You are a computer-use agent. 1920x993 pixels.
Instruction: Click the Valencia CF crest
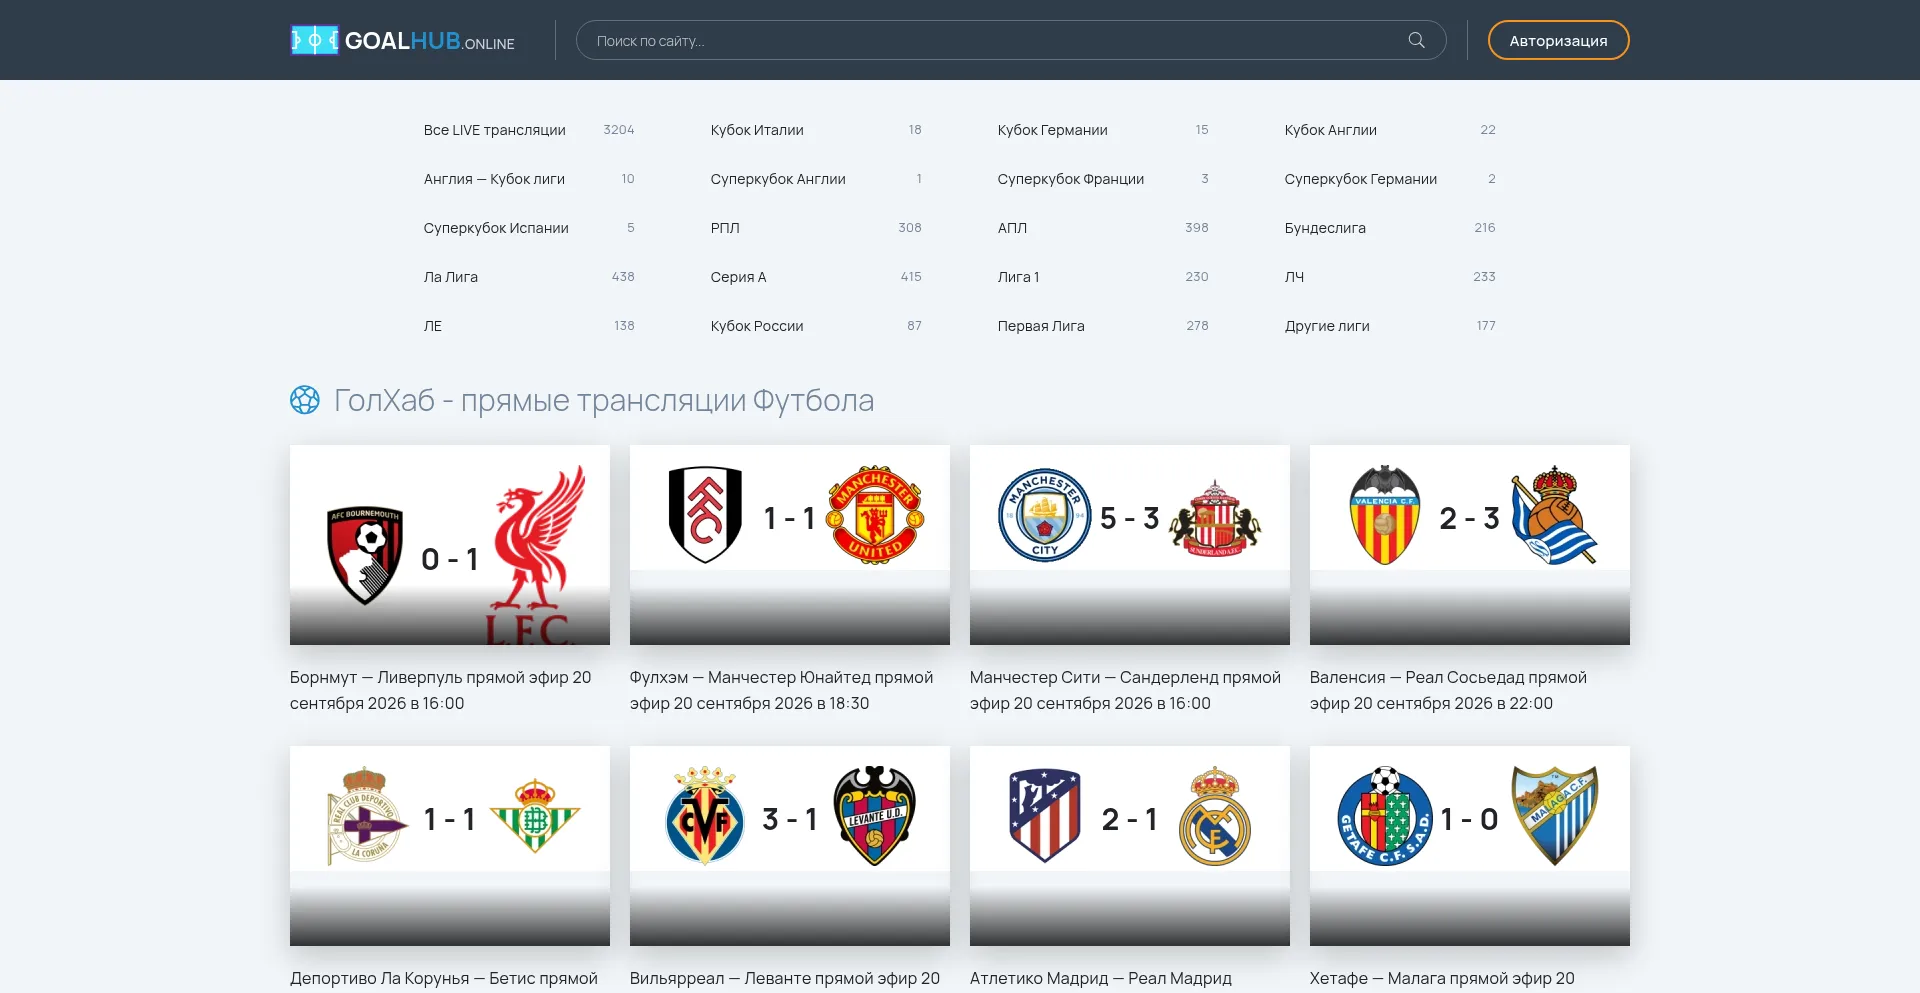[x=1385, y=515]
